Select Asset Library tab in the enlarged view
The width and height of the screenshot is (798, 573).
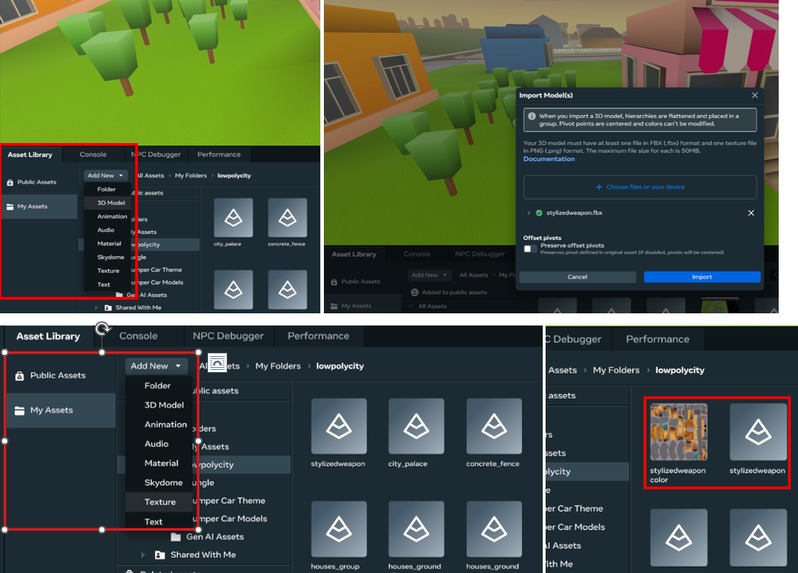[48, 336]
